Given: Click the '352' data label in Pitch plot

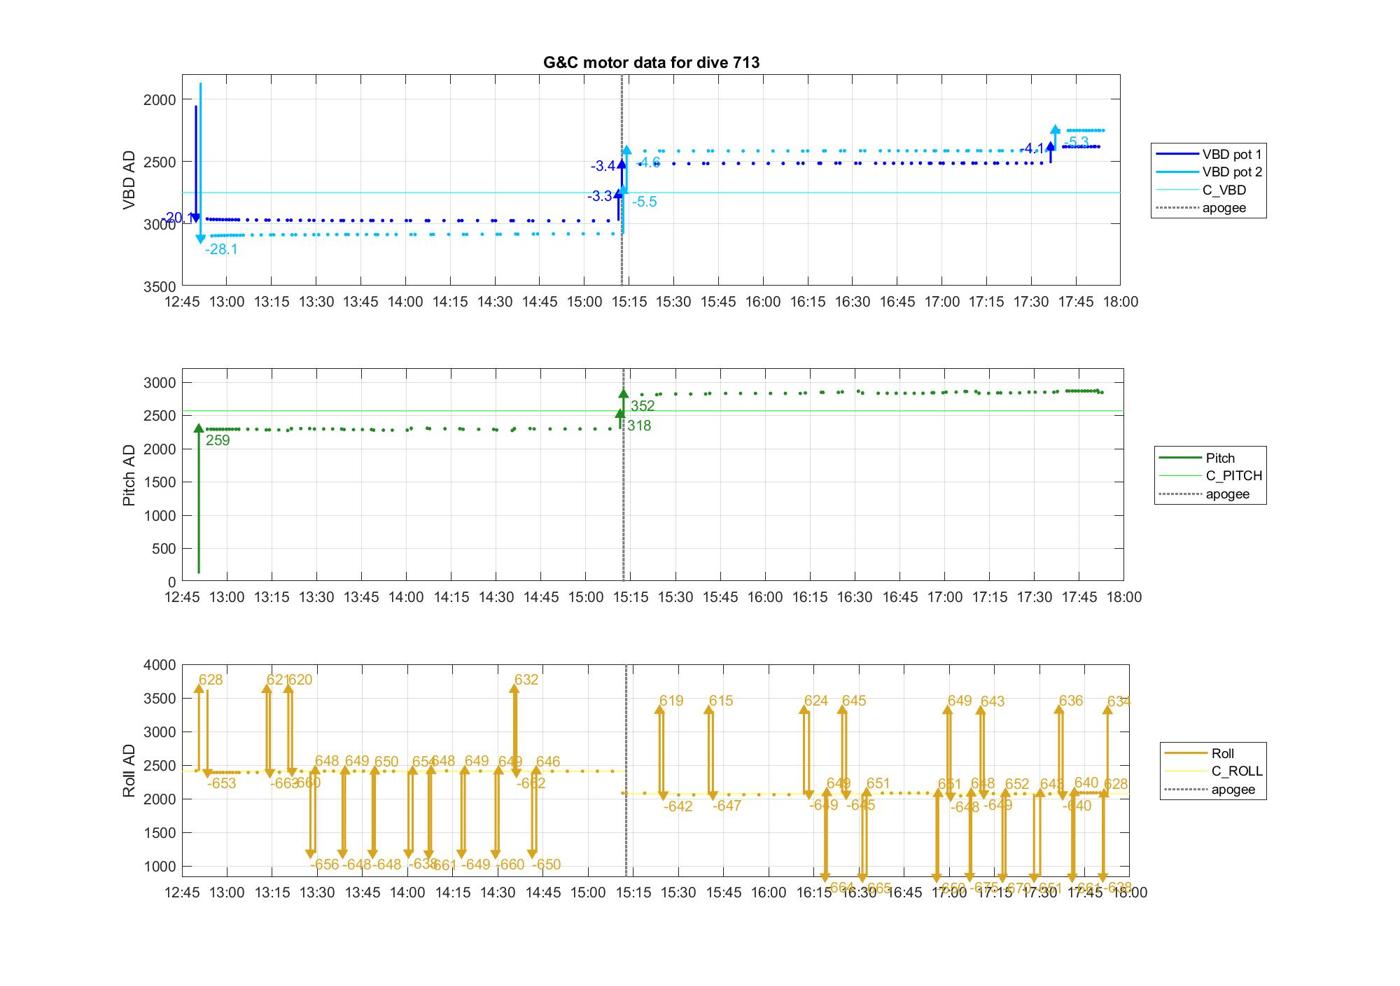Looking at the screenshot, I should click(643, 406).
